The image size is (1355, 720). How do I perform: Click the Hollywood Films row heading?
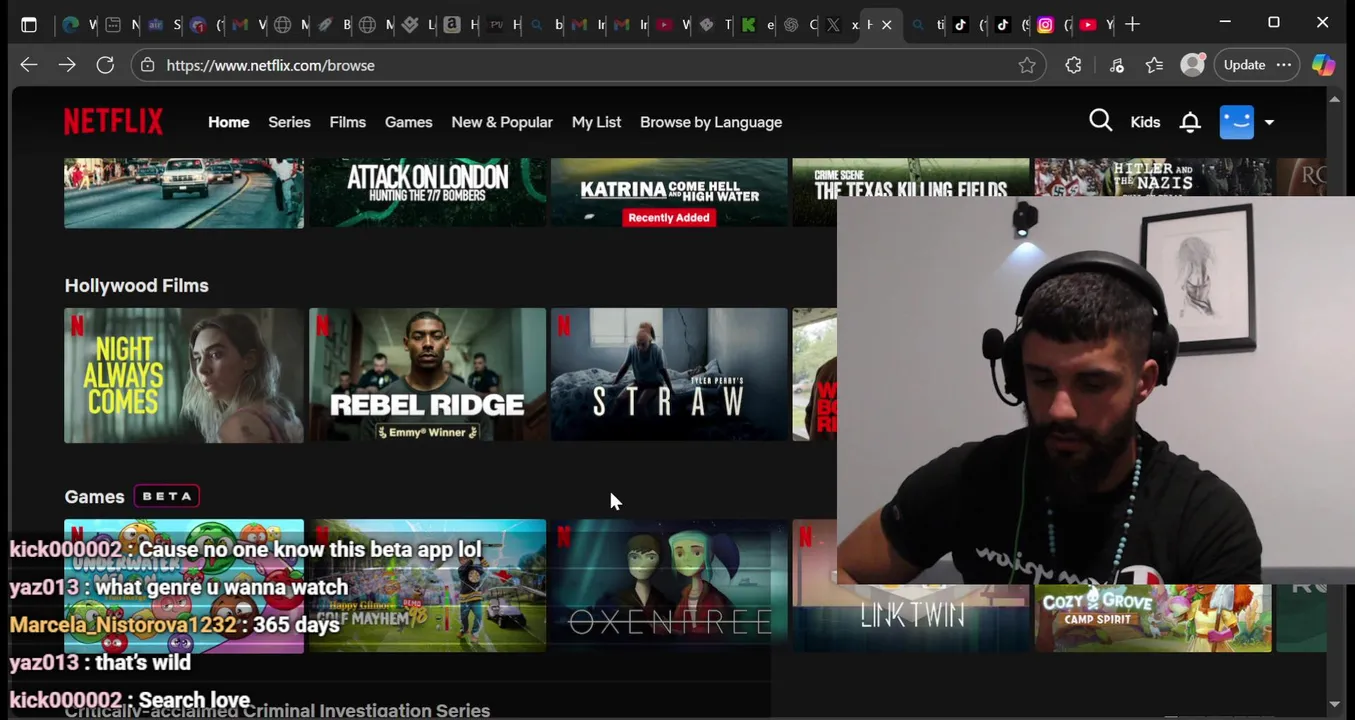[x=137, y=286]
